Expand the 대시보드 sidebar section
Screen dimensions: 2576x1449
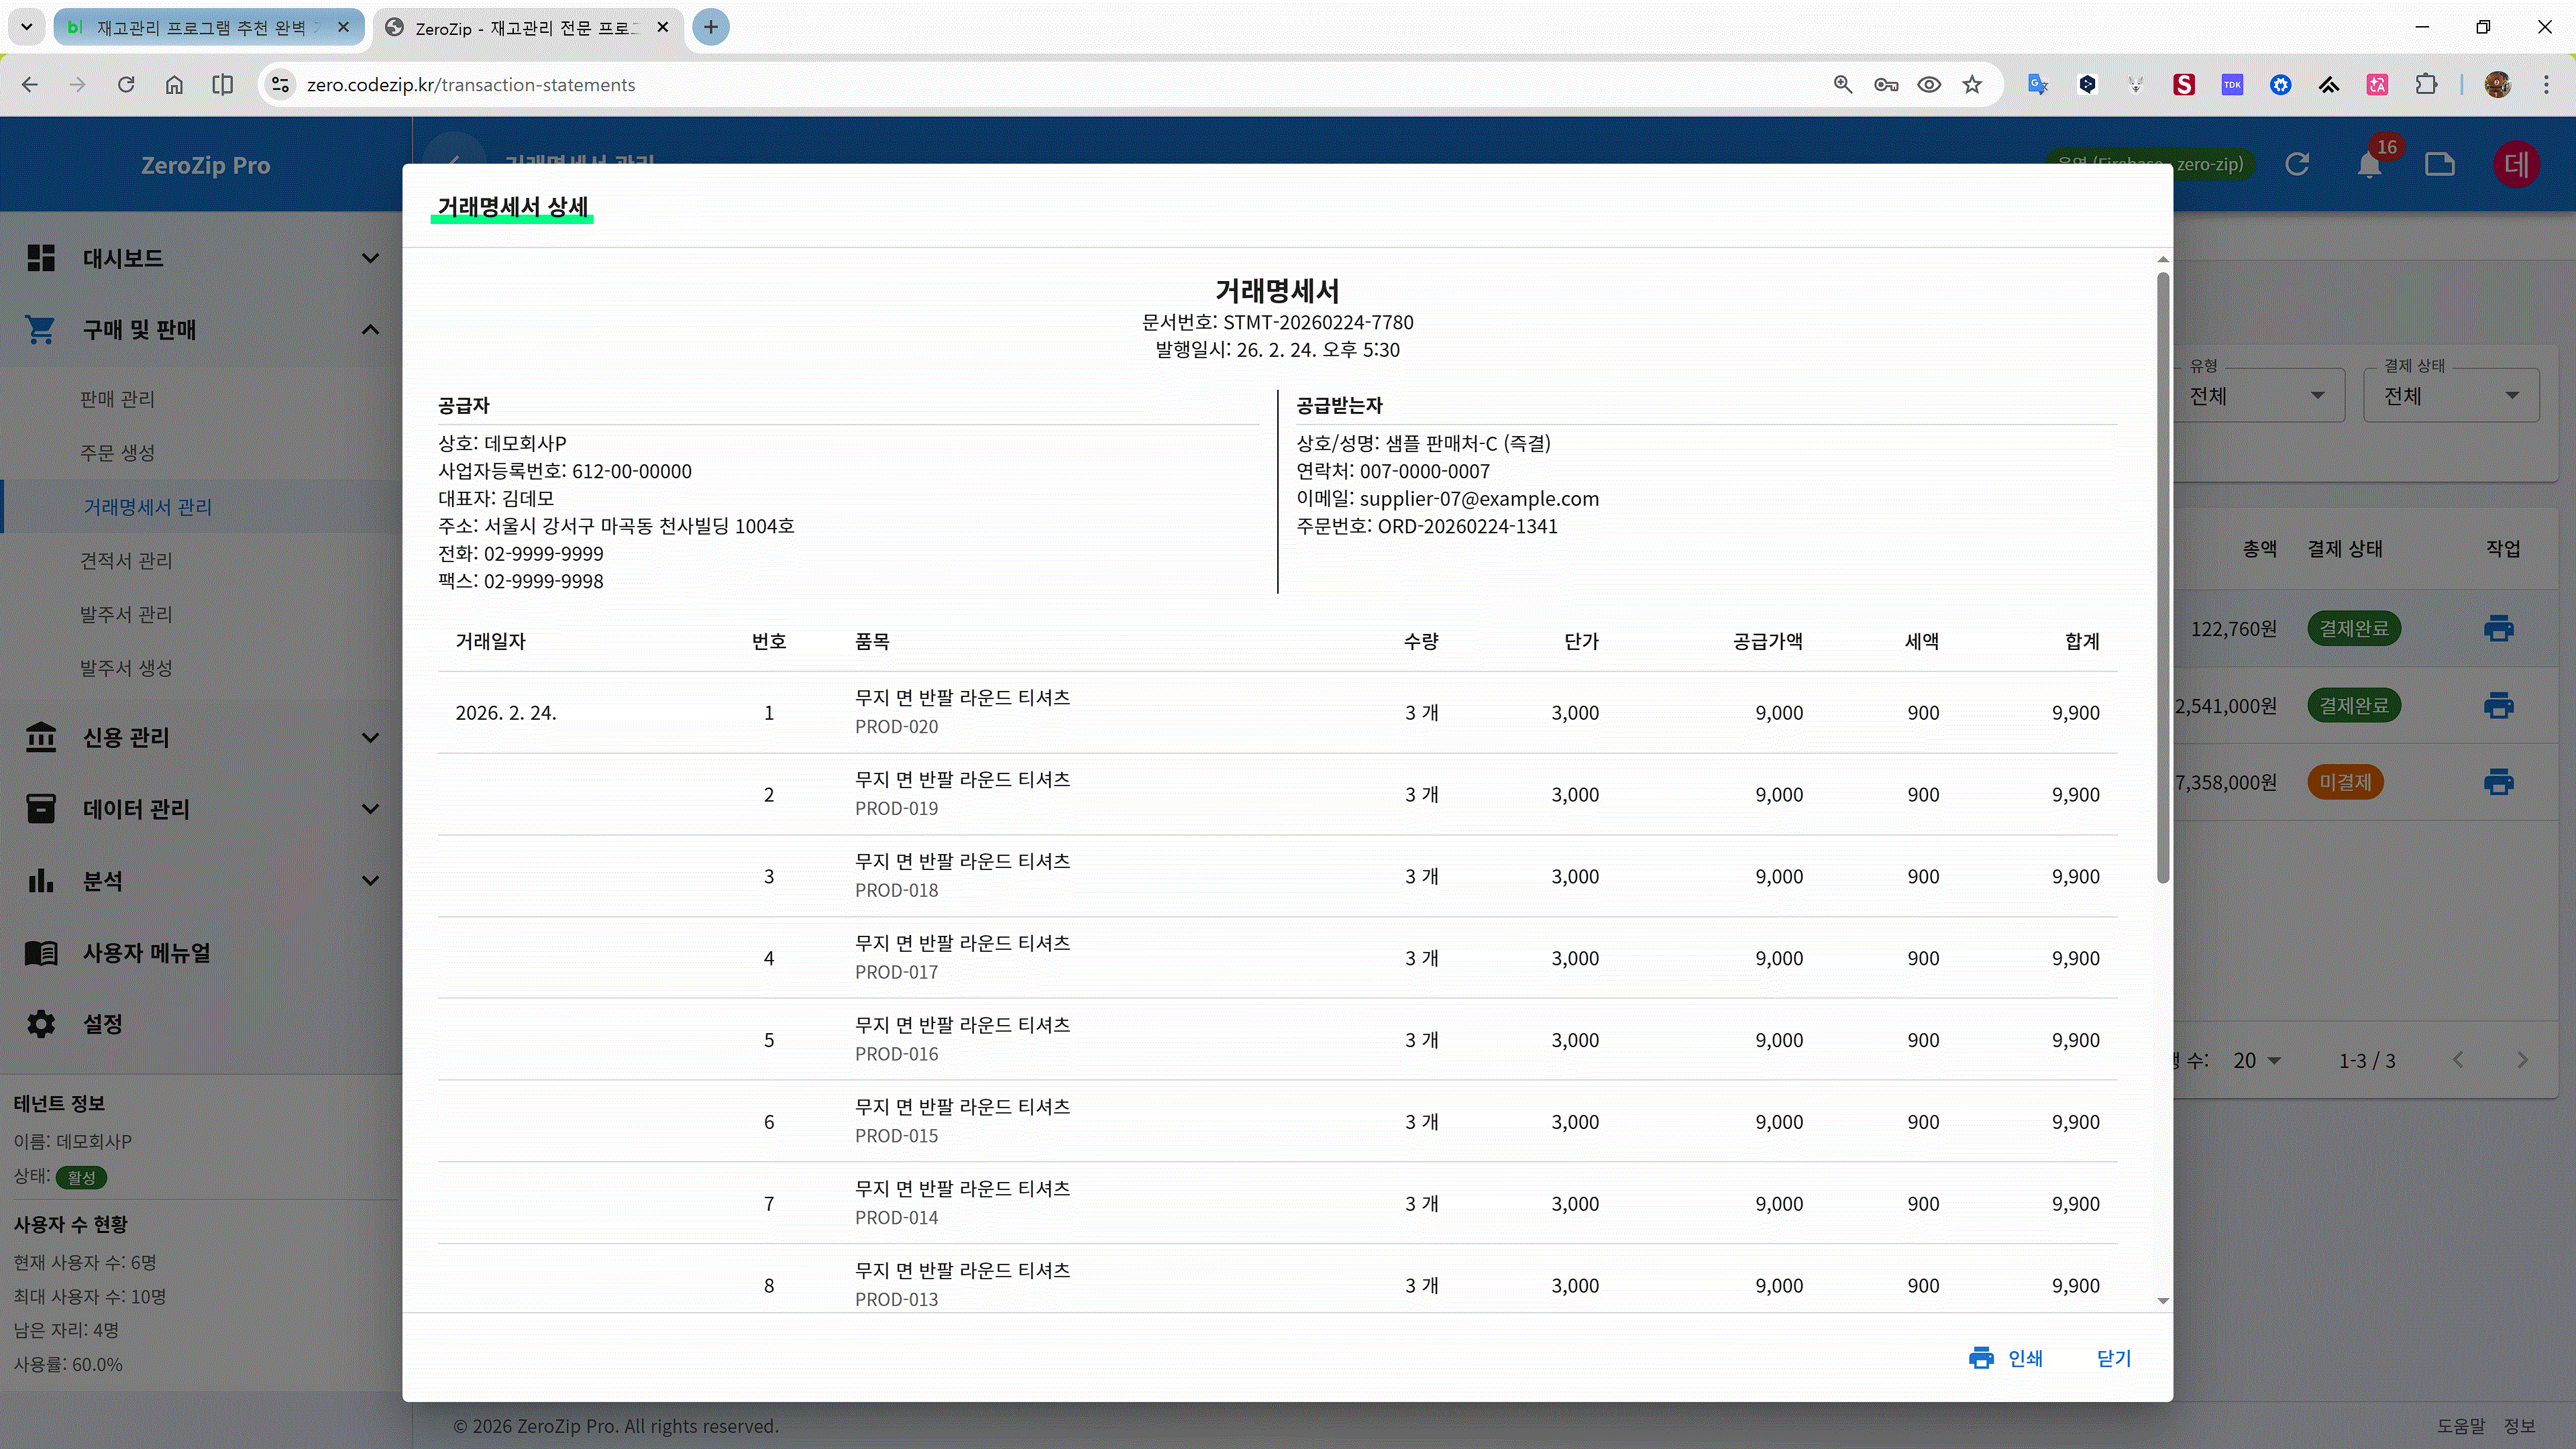[x=369, y=258]
